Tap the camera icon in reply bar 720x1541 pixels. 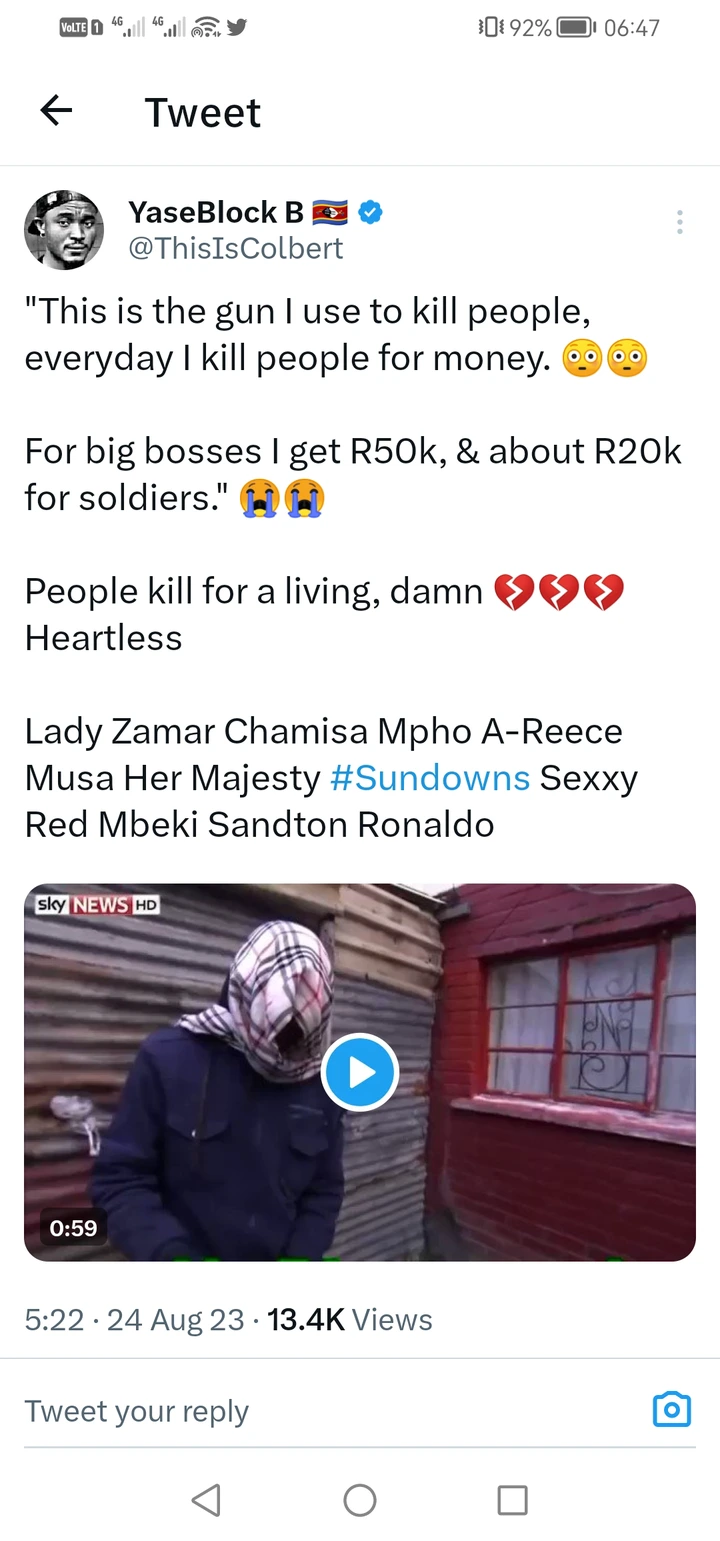click(671, 1409)
